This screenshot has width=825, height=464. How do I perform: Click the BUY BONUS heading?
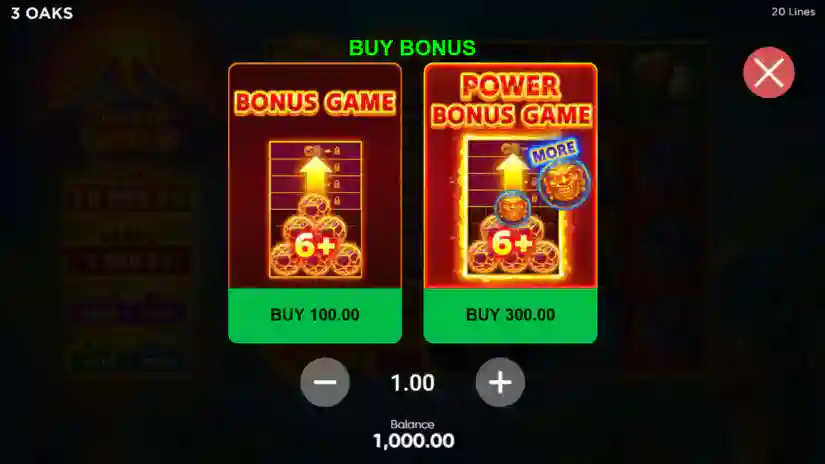point(412,48)
